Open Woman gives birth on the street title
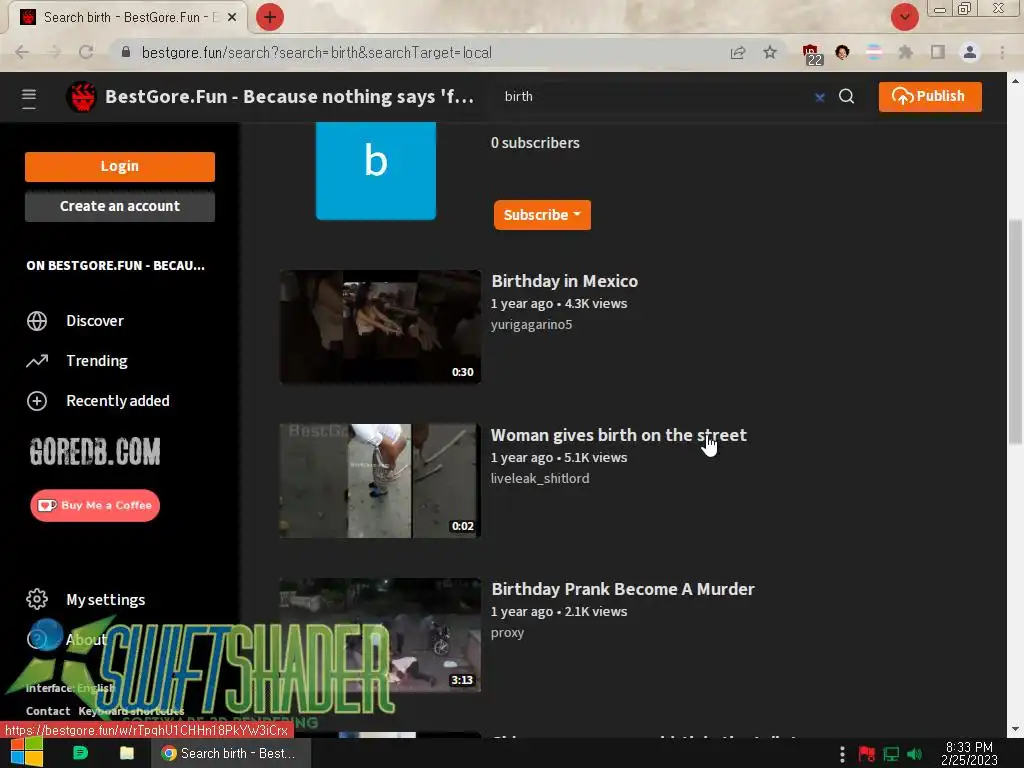1024x768 pixels. tap(618, 435)
